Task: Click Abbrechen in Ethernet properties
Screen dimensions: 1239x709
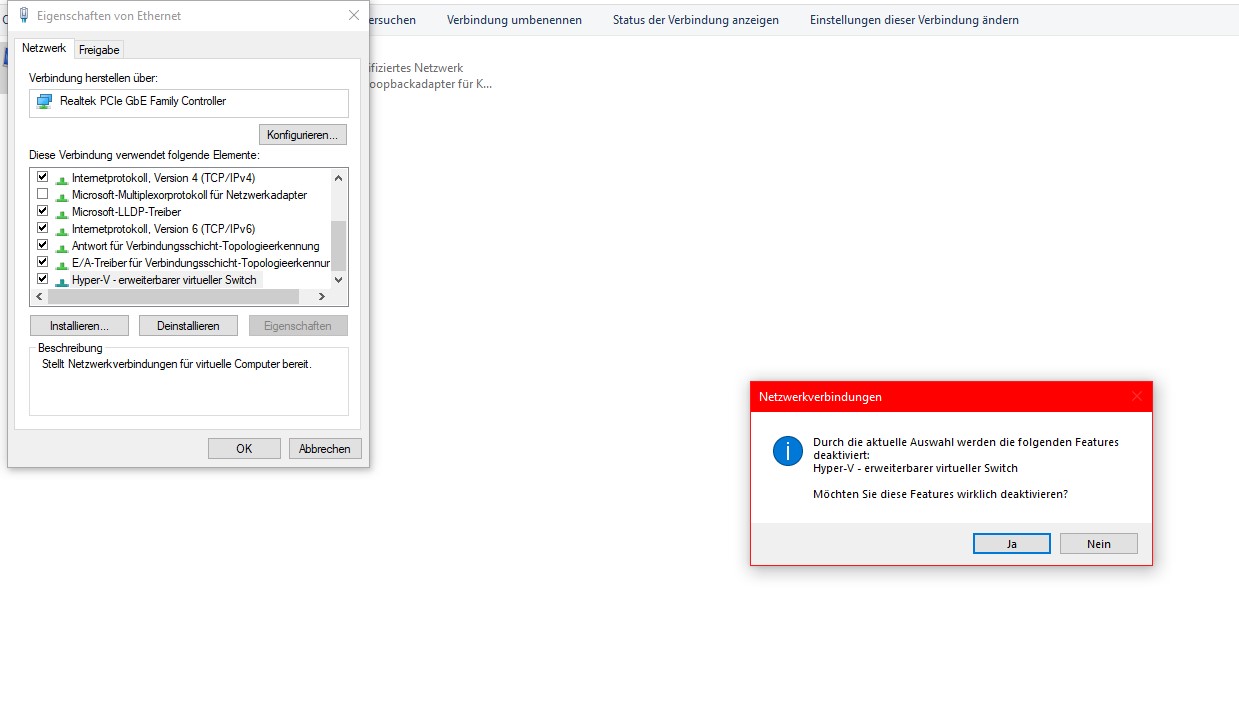Action: click(325, 449)
